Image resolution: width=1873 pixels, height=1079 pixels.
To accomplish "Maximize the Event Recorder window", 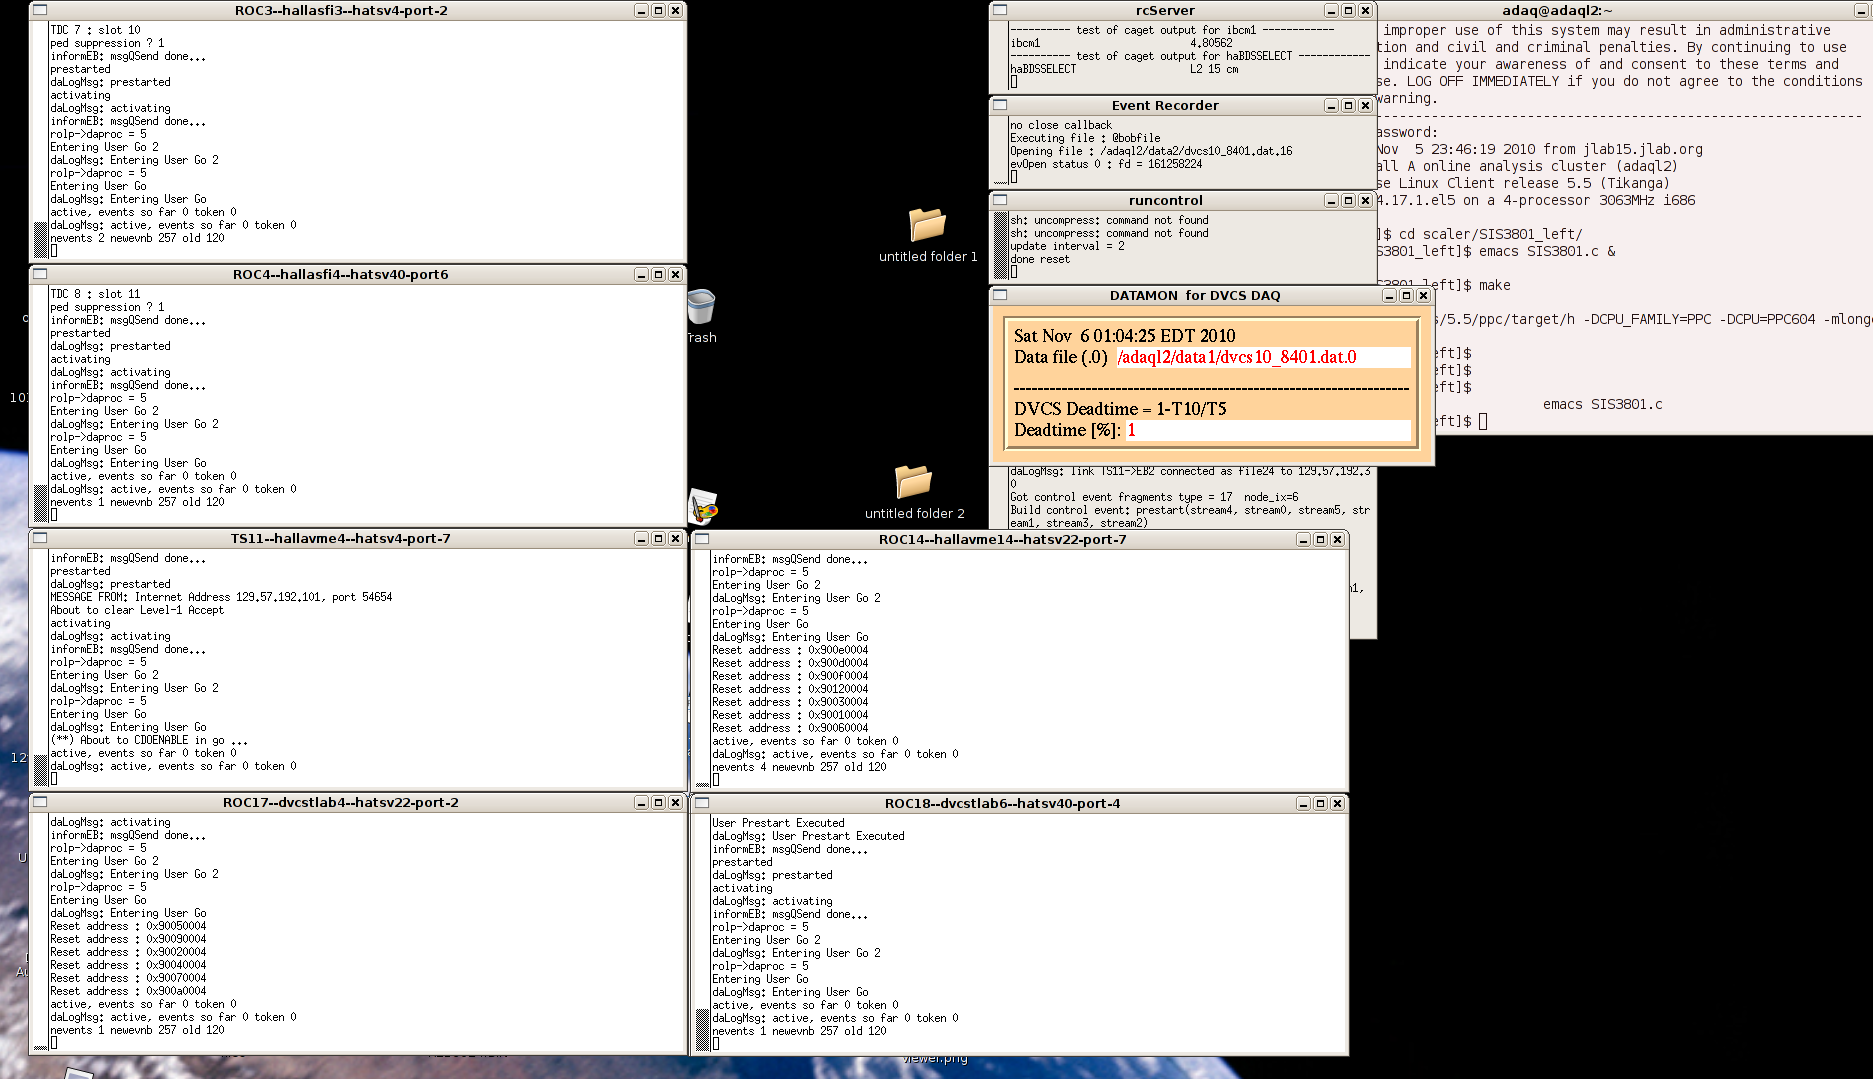I will (1348, 105).
